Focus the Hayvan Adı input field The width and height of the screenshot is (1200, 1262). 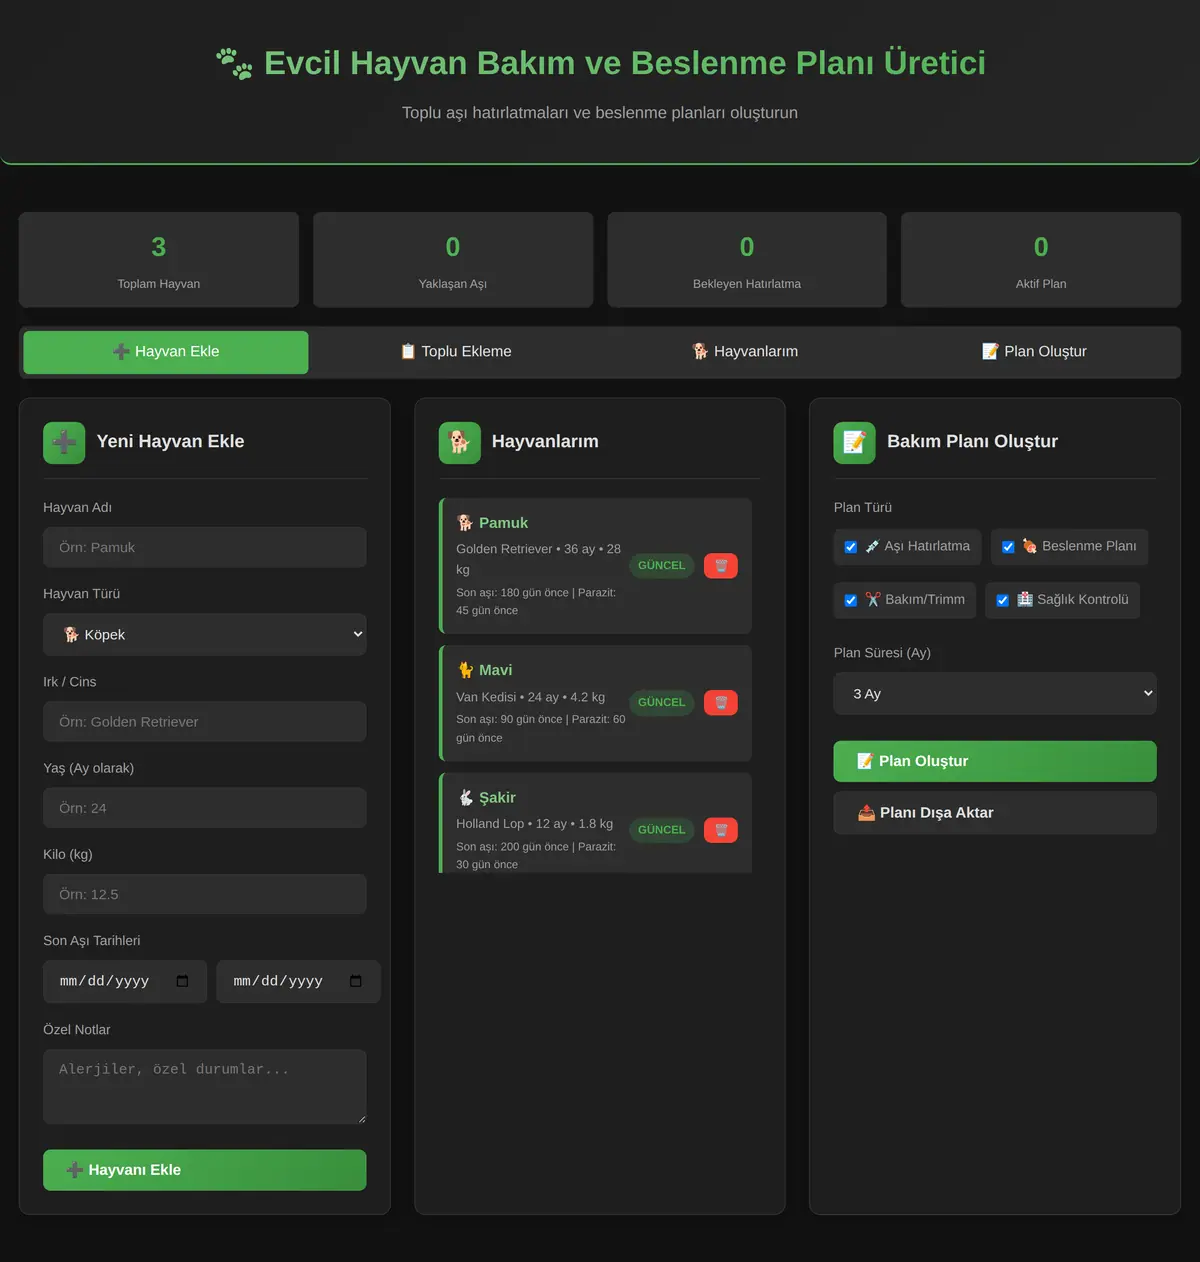click(x=205, y=548)
